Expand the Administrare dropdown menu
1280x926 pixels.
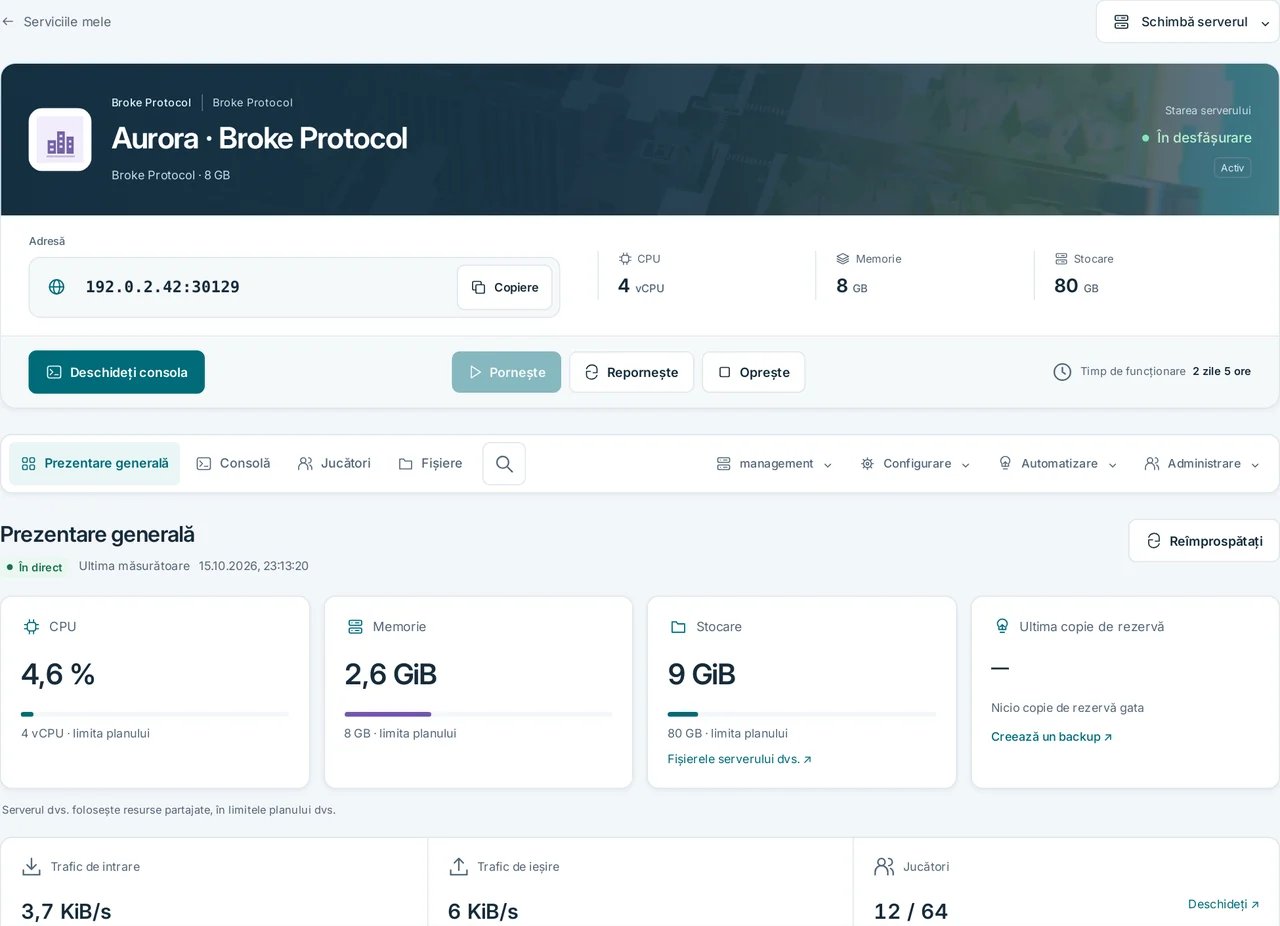[1201, 464]
